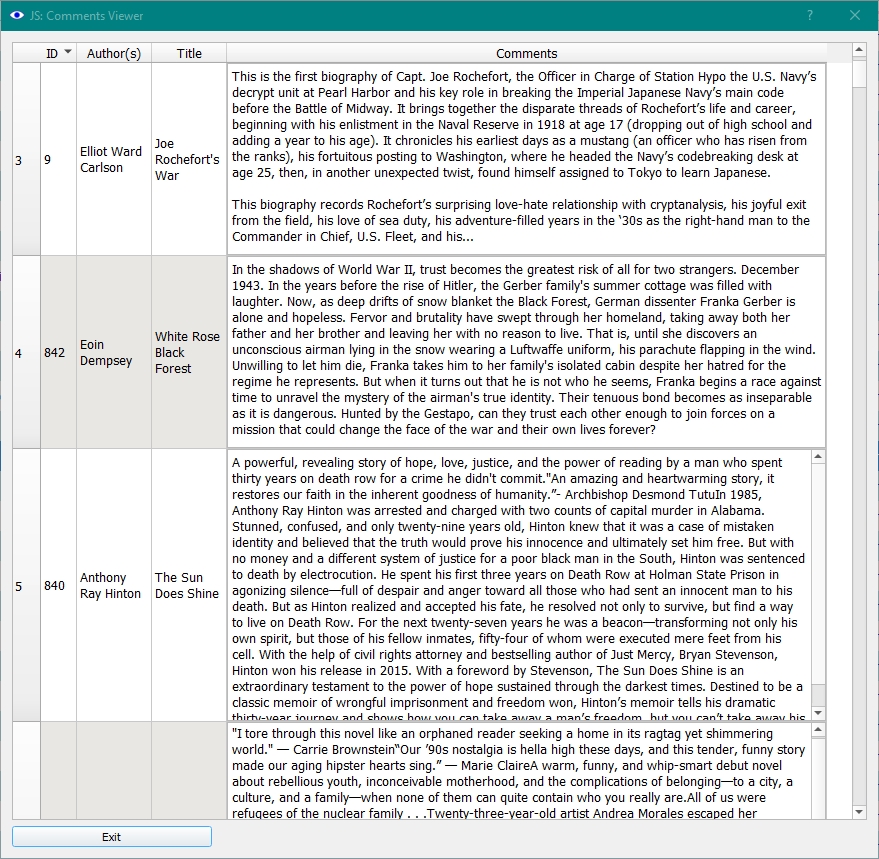Click the ID cell showing 9
The height and width of the screenshot is (859, 879).
point(58,160)
